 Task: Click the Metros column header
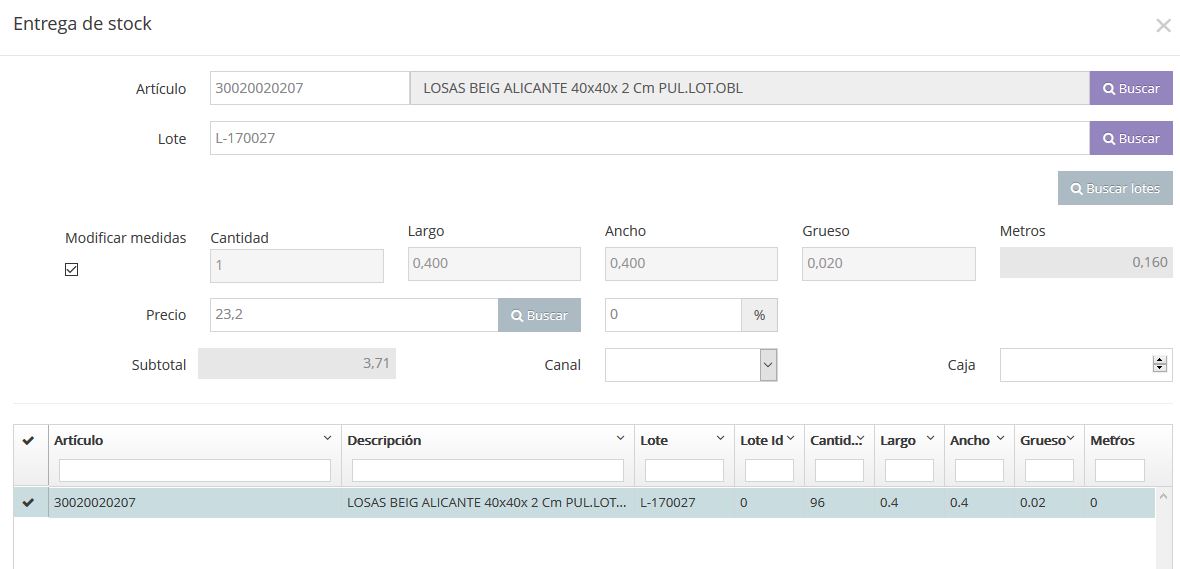(1112, 440)
